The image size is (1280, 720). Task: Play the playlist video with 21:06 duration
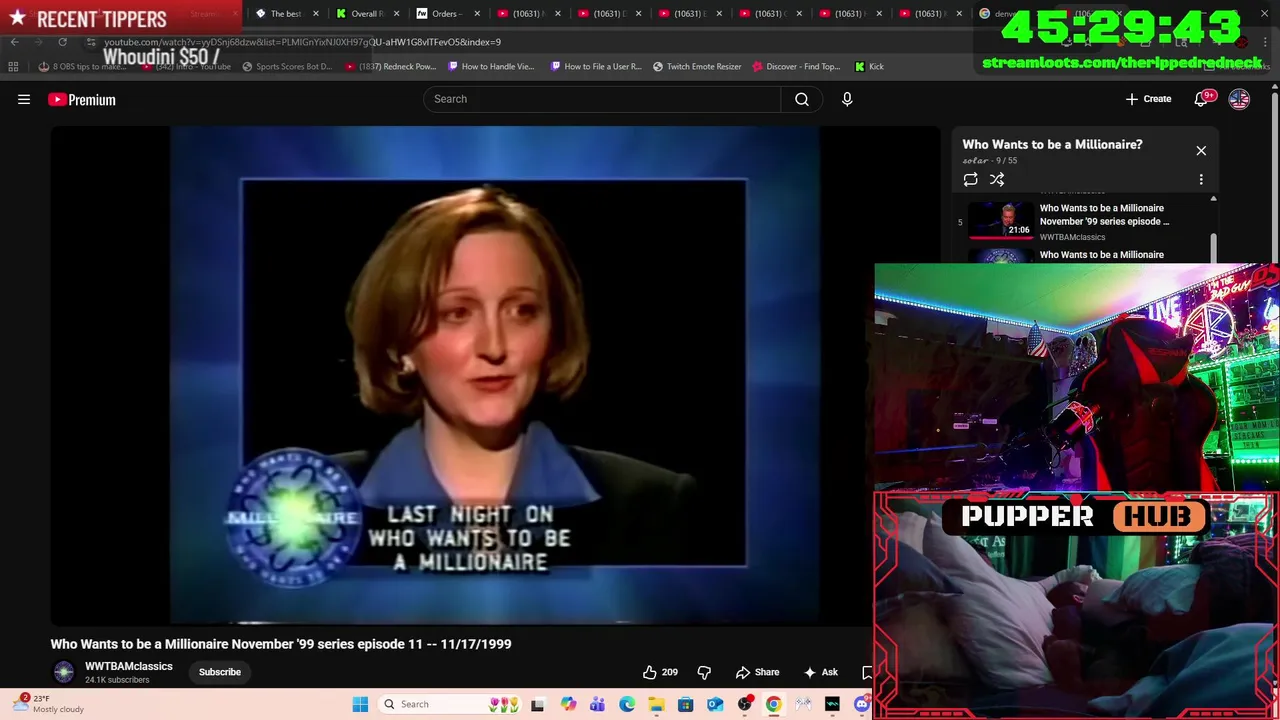pyautogui.click(x=1001, y=220)
